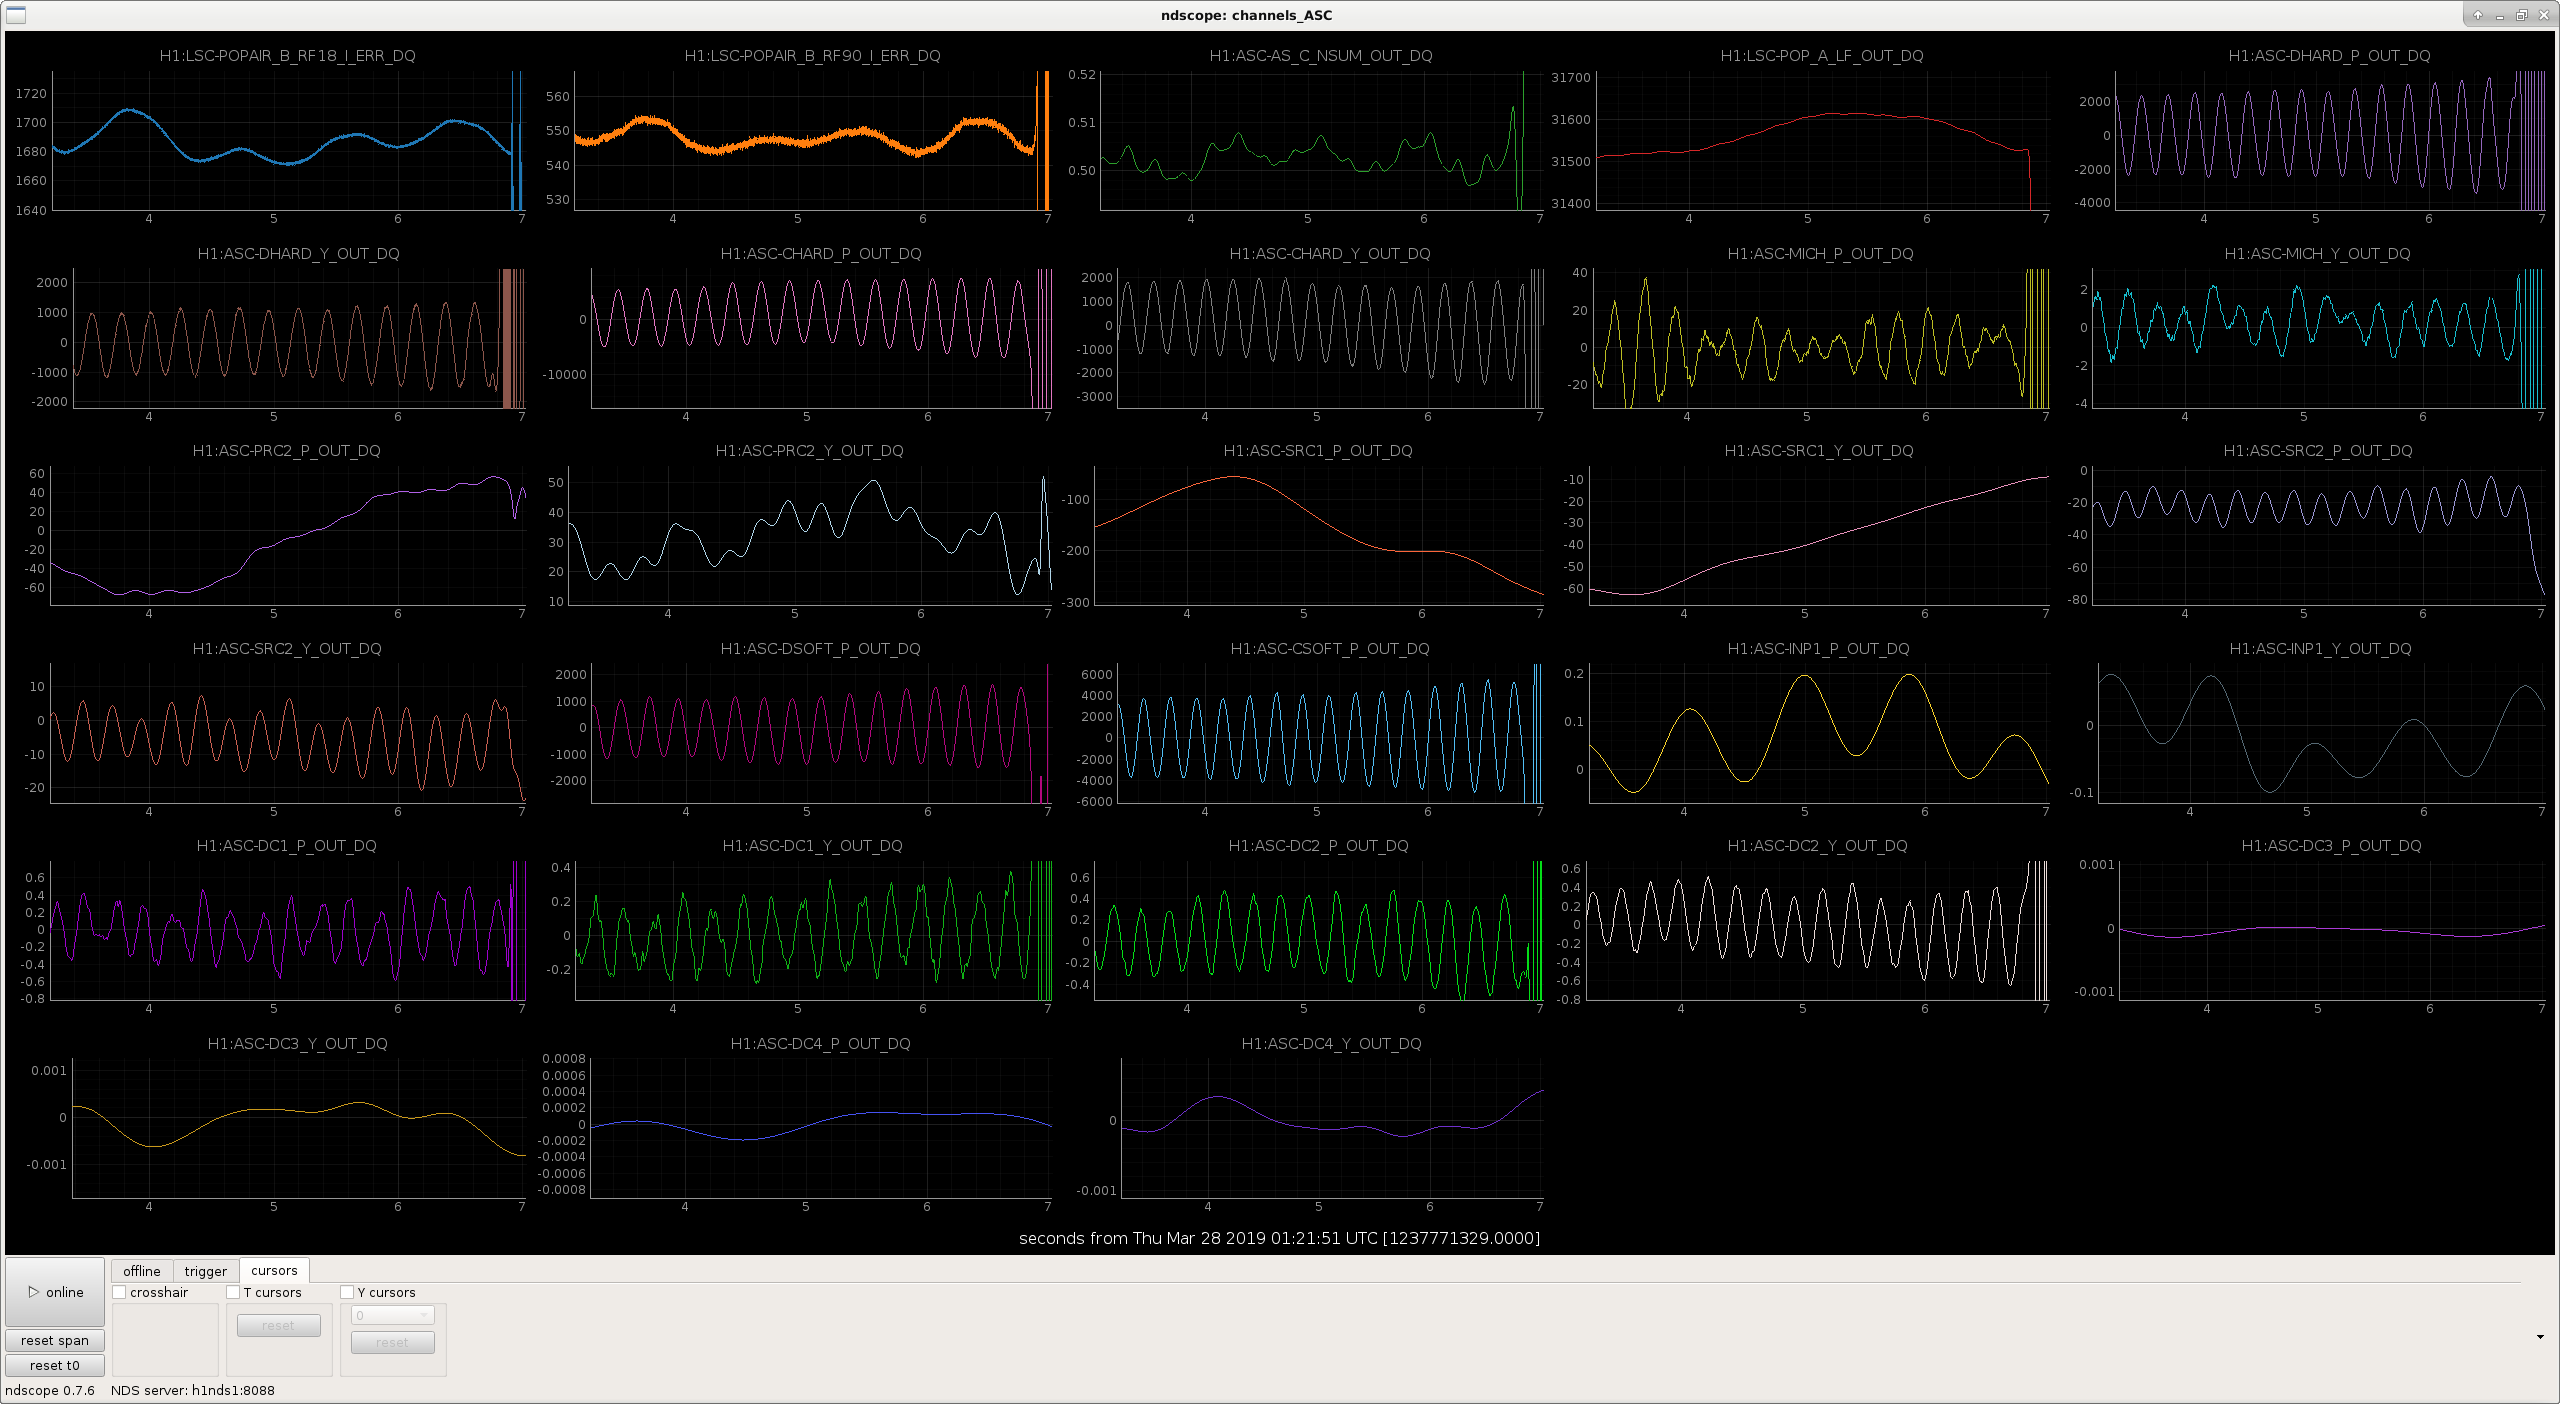Image resolution: width=2560 pixels, height=1404 pixels.
Task: Click the Y cursors reset button
Action: pyautogui.click(x=393, y=1342)
